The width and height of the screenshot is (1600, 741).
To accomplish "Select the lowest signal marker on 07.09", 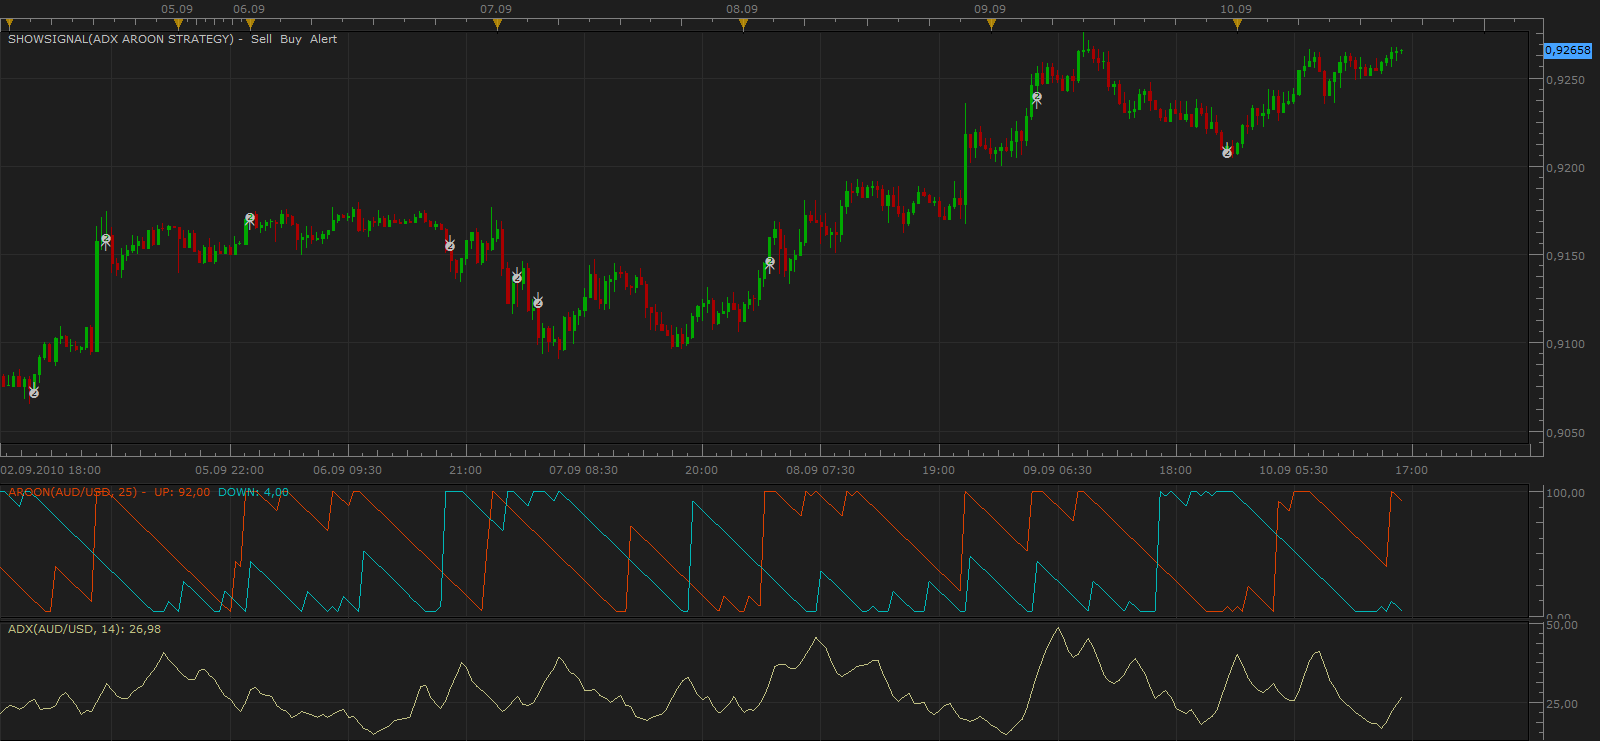I will (x=538, y=302).
